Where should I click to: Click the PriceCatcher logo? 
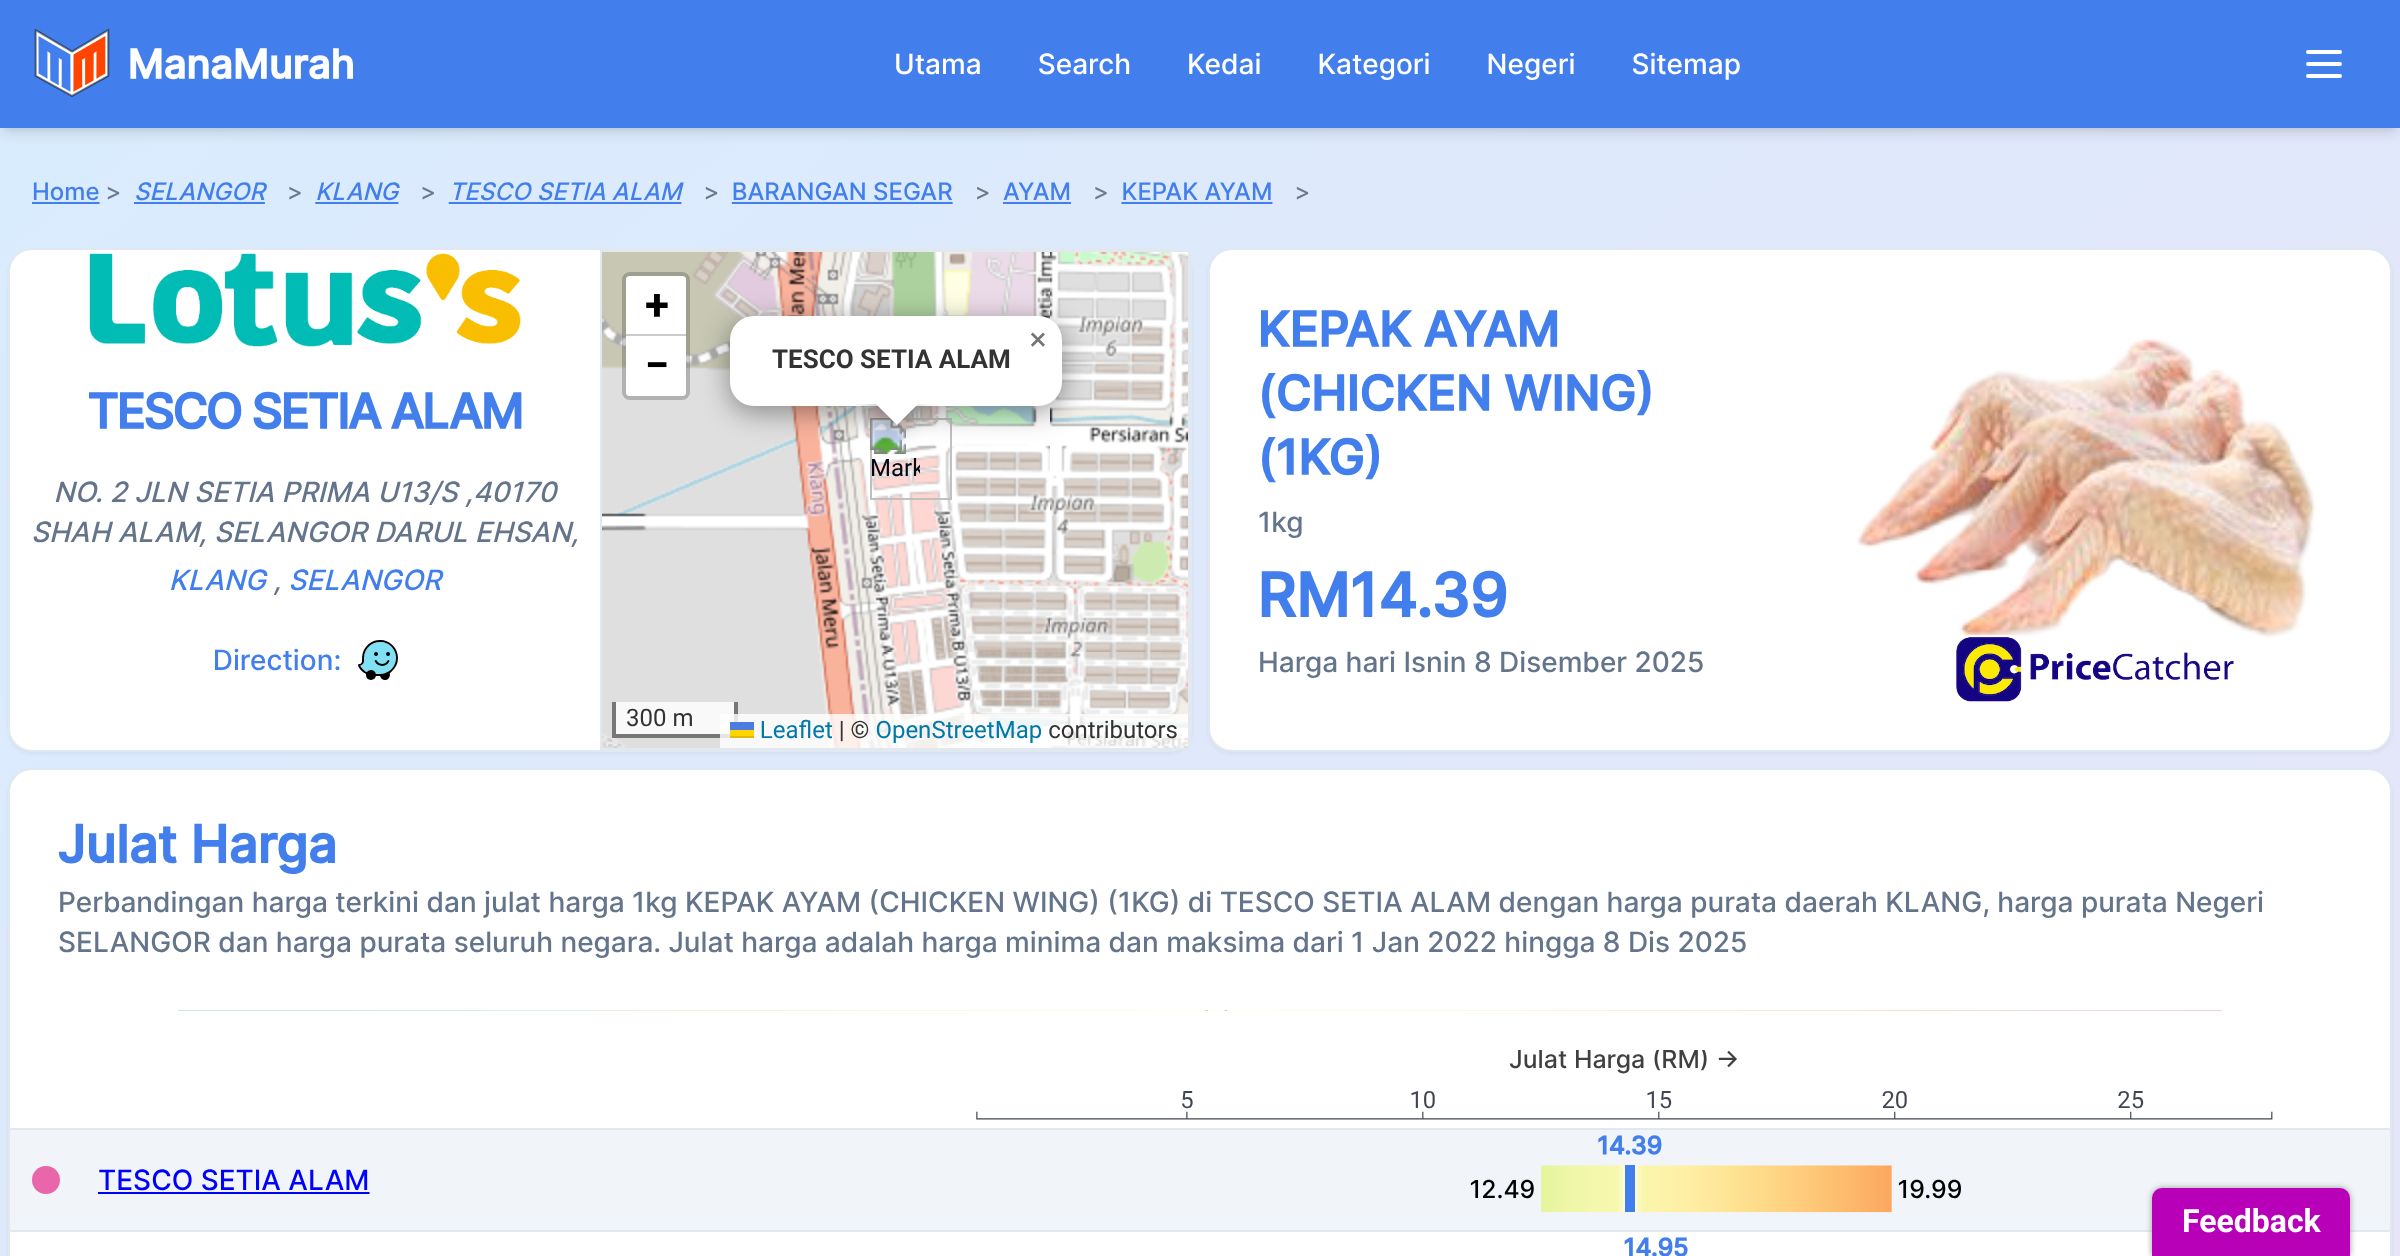pyautogui.click(x=2094, y=668)
